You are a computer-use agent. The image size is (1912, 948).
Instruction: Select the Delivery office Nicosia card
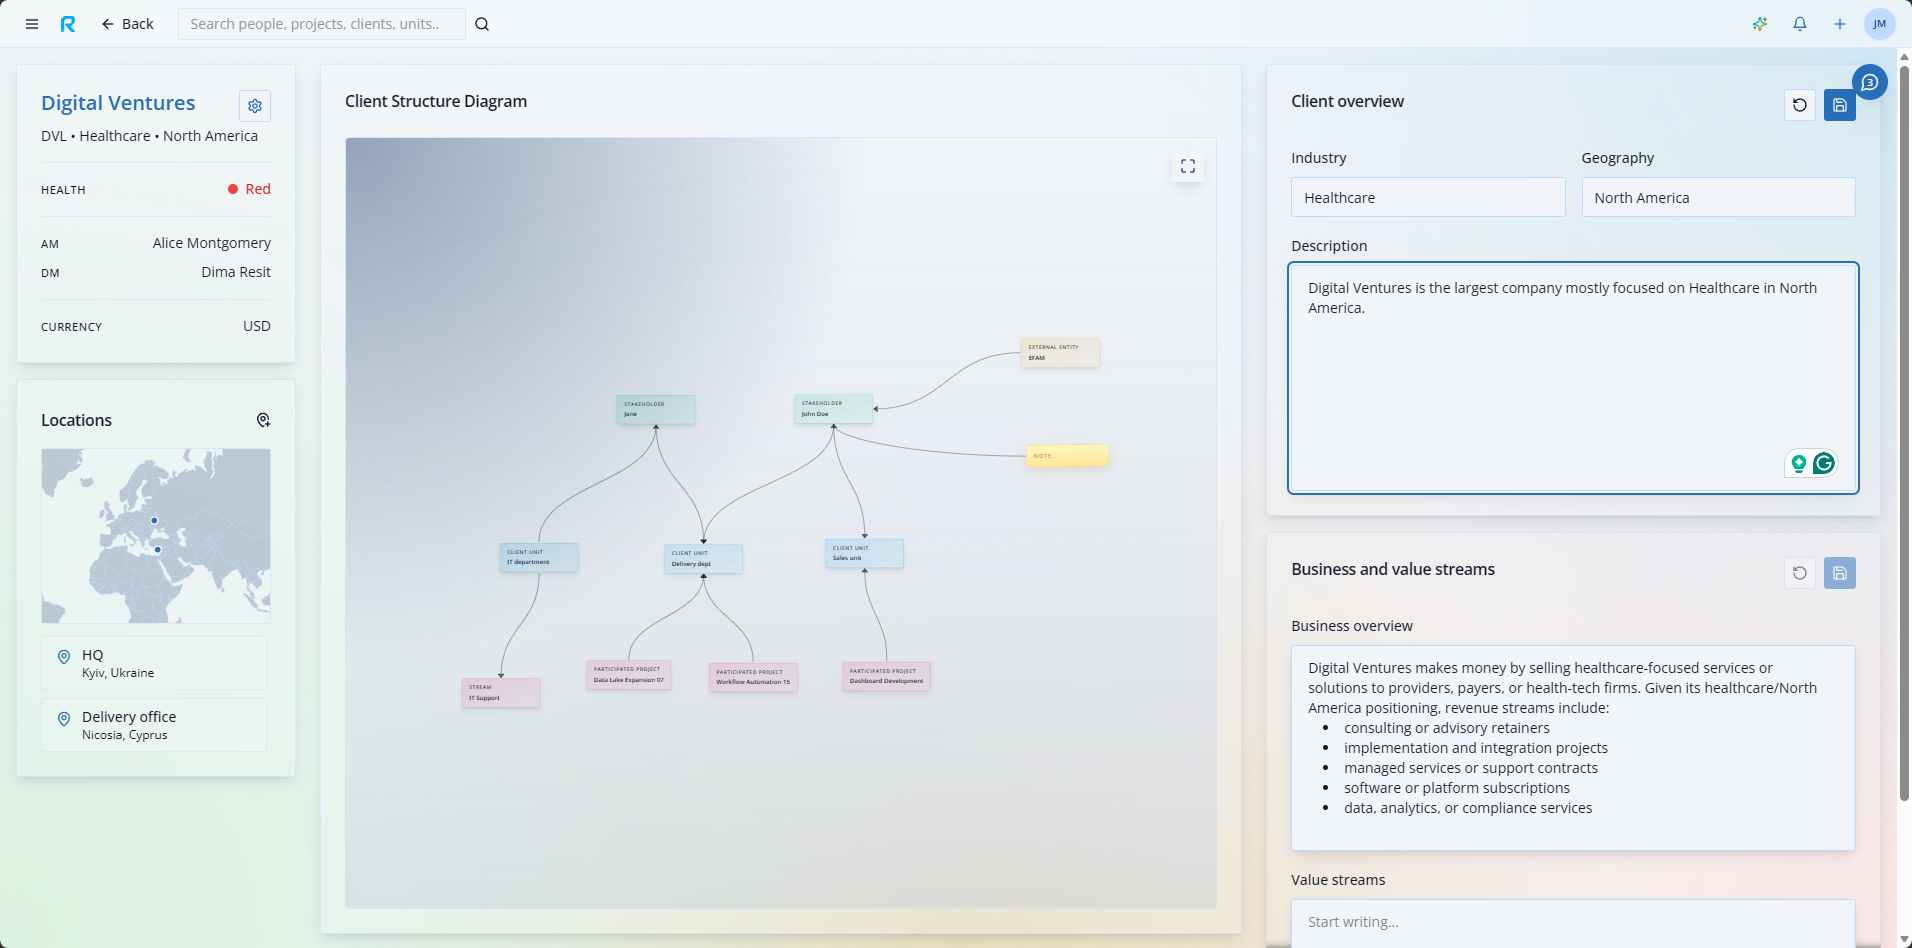(x=154, y=724)
